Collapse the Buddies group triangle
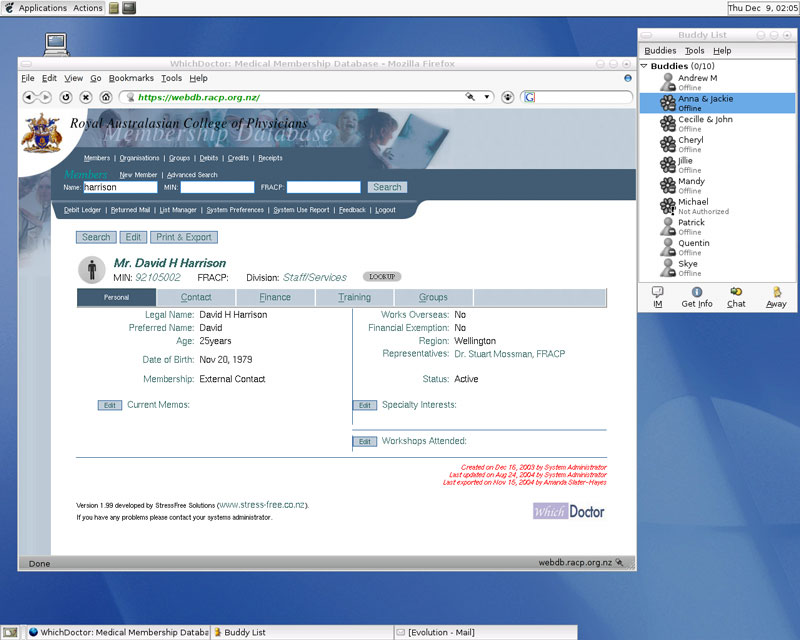Viewport: 800px width, 640px height. point(644,66)
